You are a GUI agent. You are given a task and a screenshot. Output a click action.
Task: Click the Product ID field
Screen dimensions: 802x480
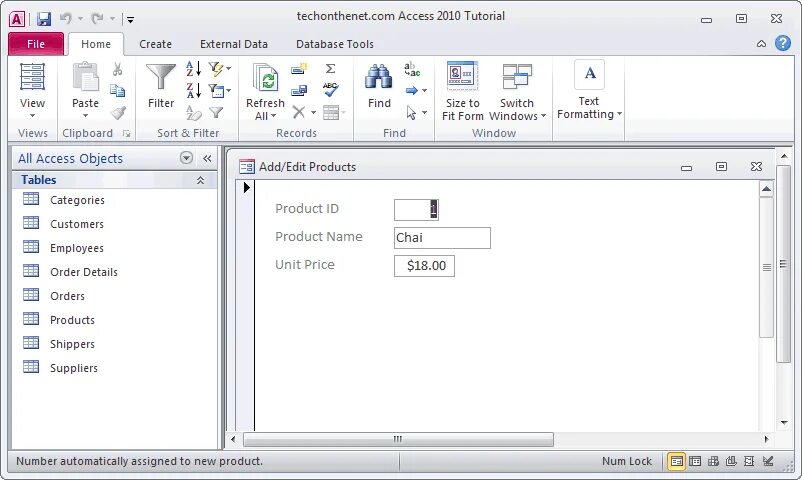416,209
